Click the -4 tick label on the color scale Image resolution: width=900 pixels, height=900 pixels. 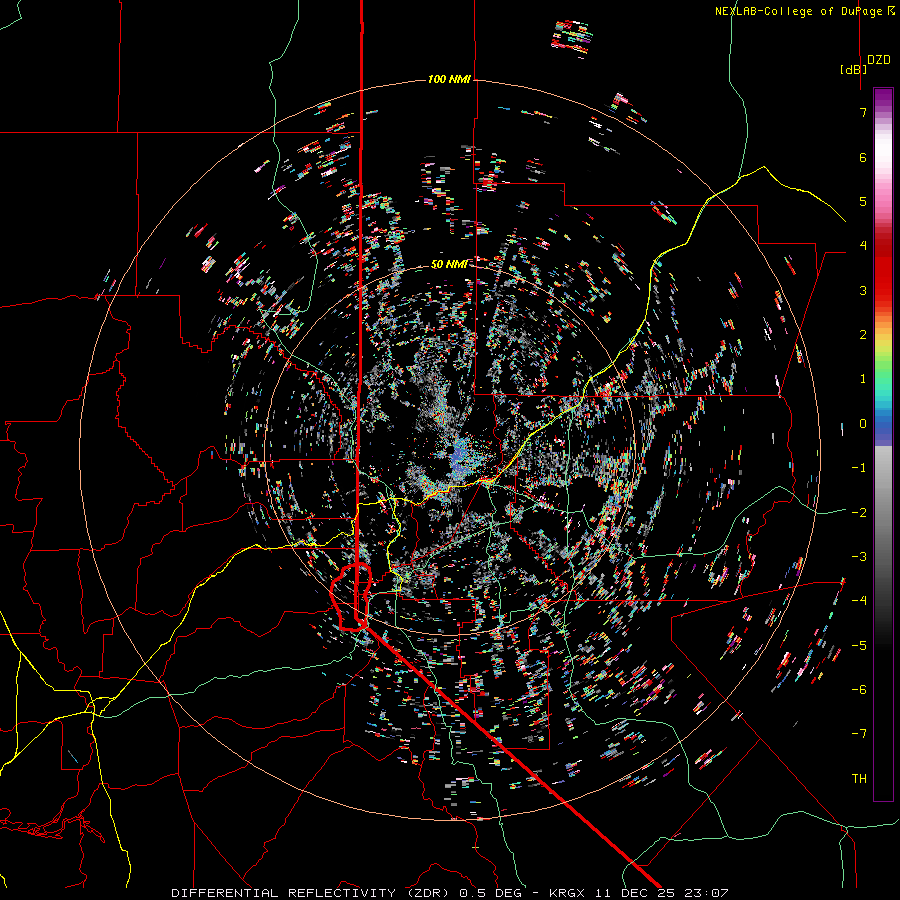tap(859, 601)
